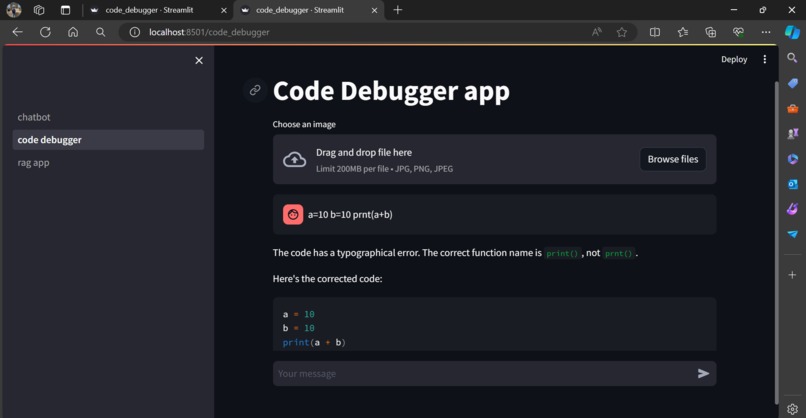The width and height of the screenshot is (806, 418).
Task: Click the heading anchor link icon
Action: point(255,90)
